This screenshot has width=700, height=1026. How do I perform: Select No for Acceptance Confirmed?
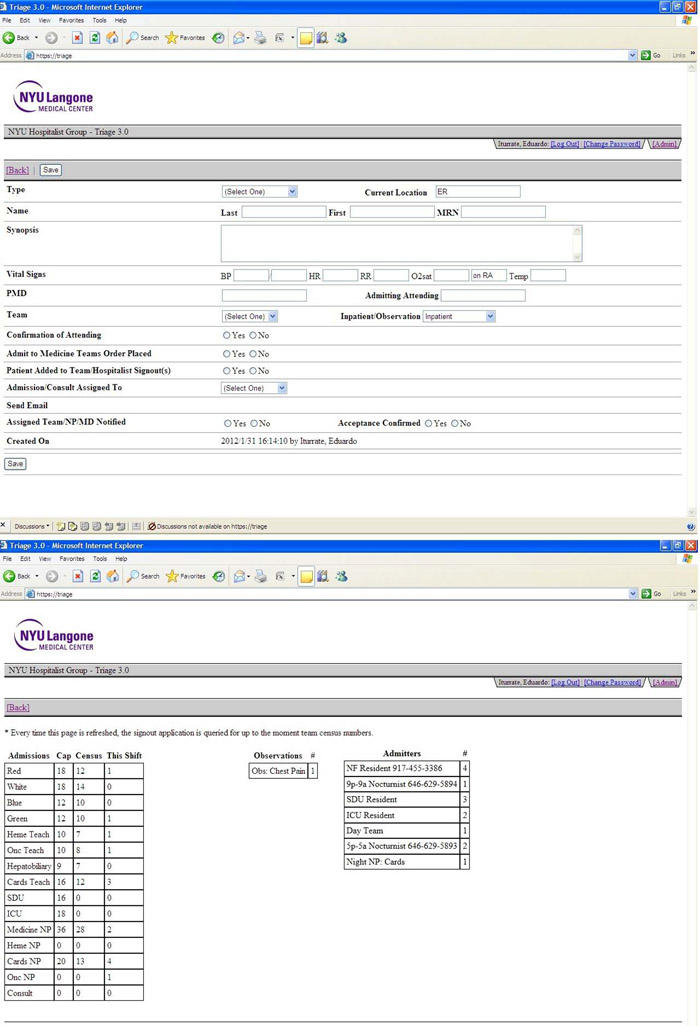pos(455,424)
